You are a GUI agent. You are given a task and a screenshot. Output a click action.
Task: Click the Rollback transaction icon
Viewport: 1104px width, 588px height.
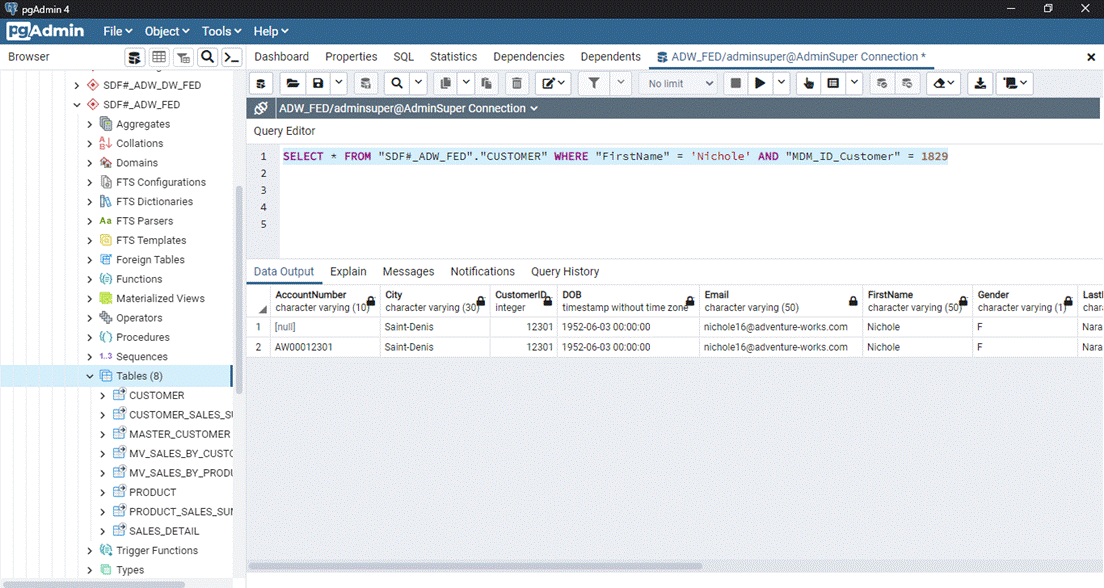coord(907,84)
